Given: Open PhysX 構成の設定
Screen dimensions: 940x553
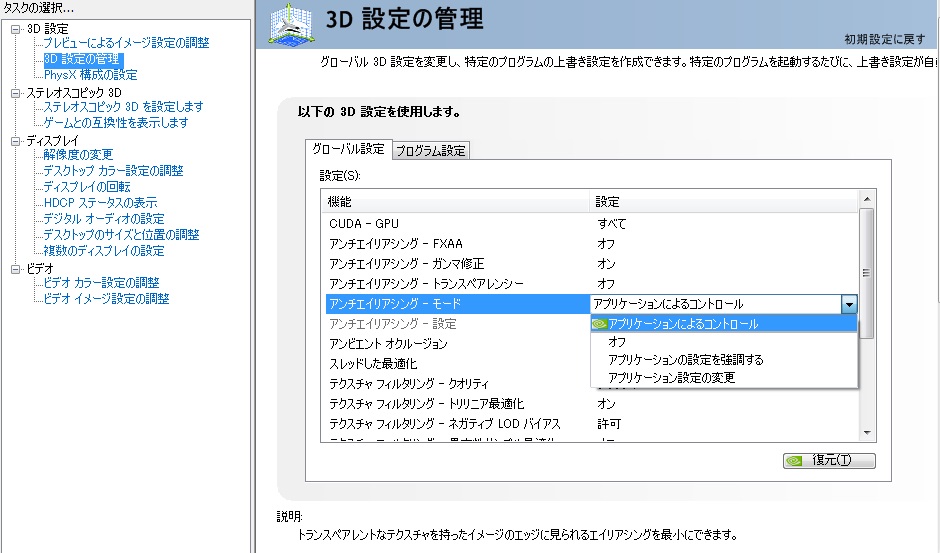Looking at the screenshot, I should (91, 75).
